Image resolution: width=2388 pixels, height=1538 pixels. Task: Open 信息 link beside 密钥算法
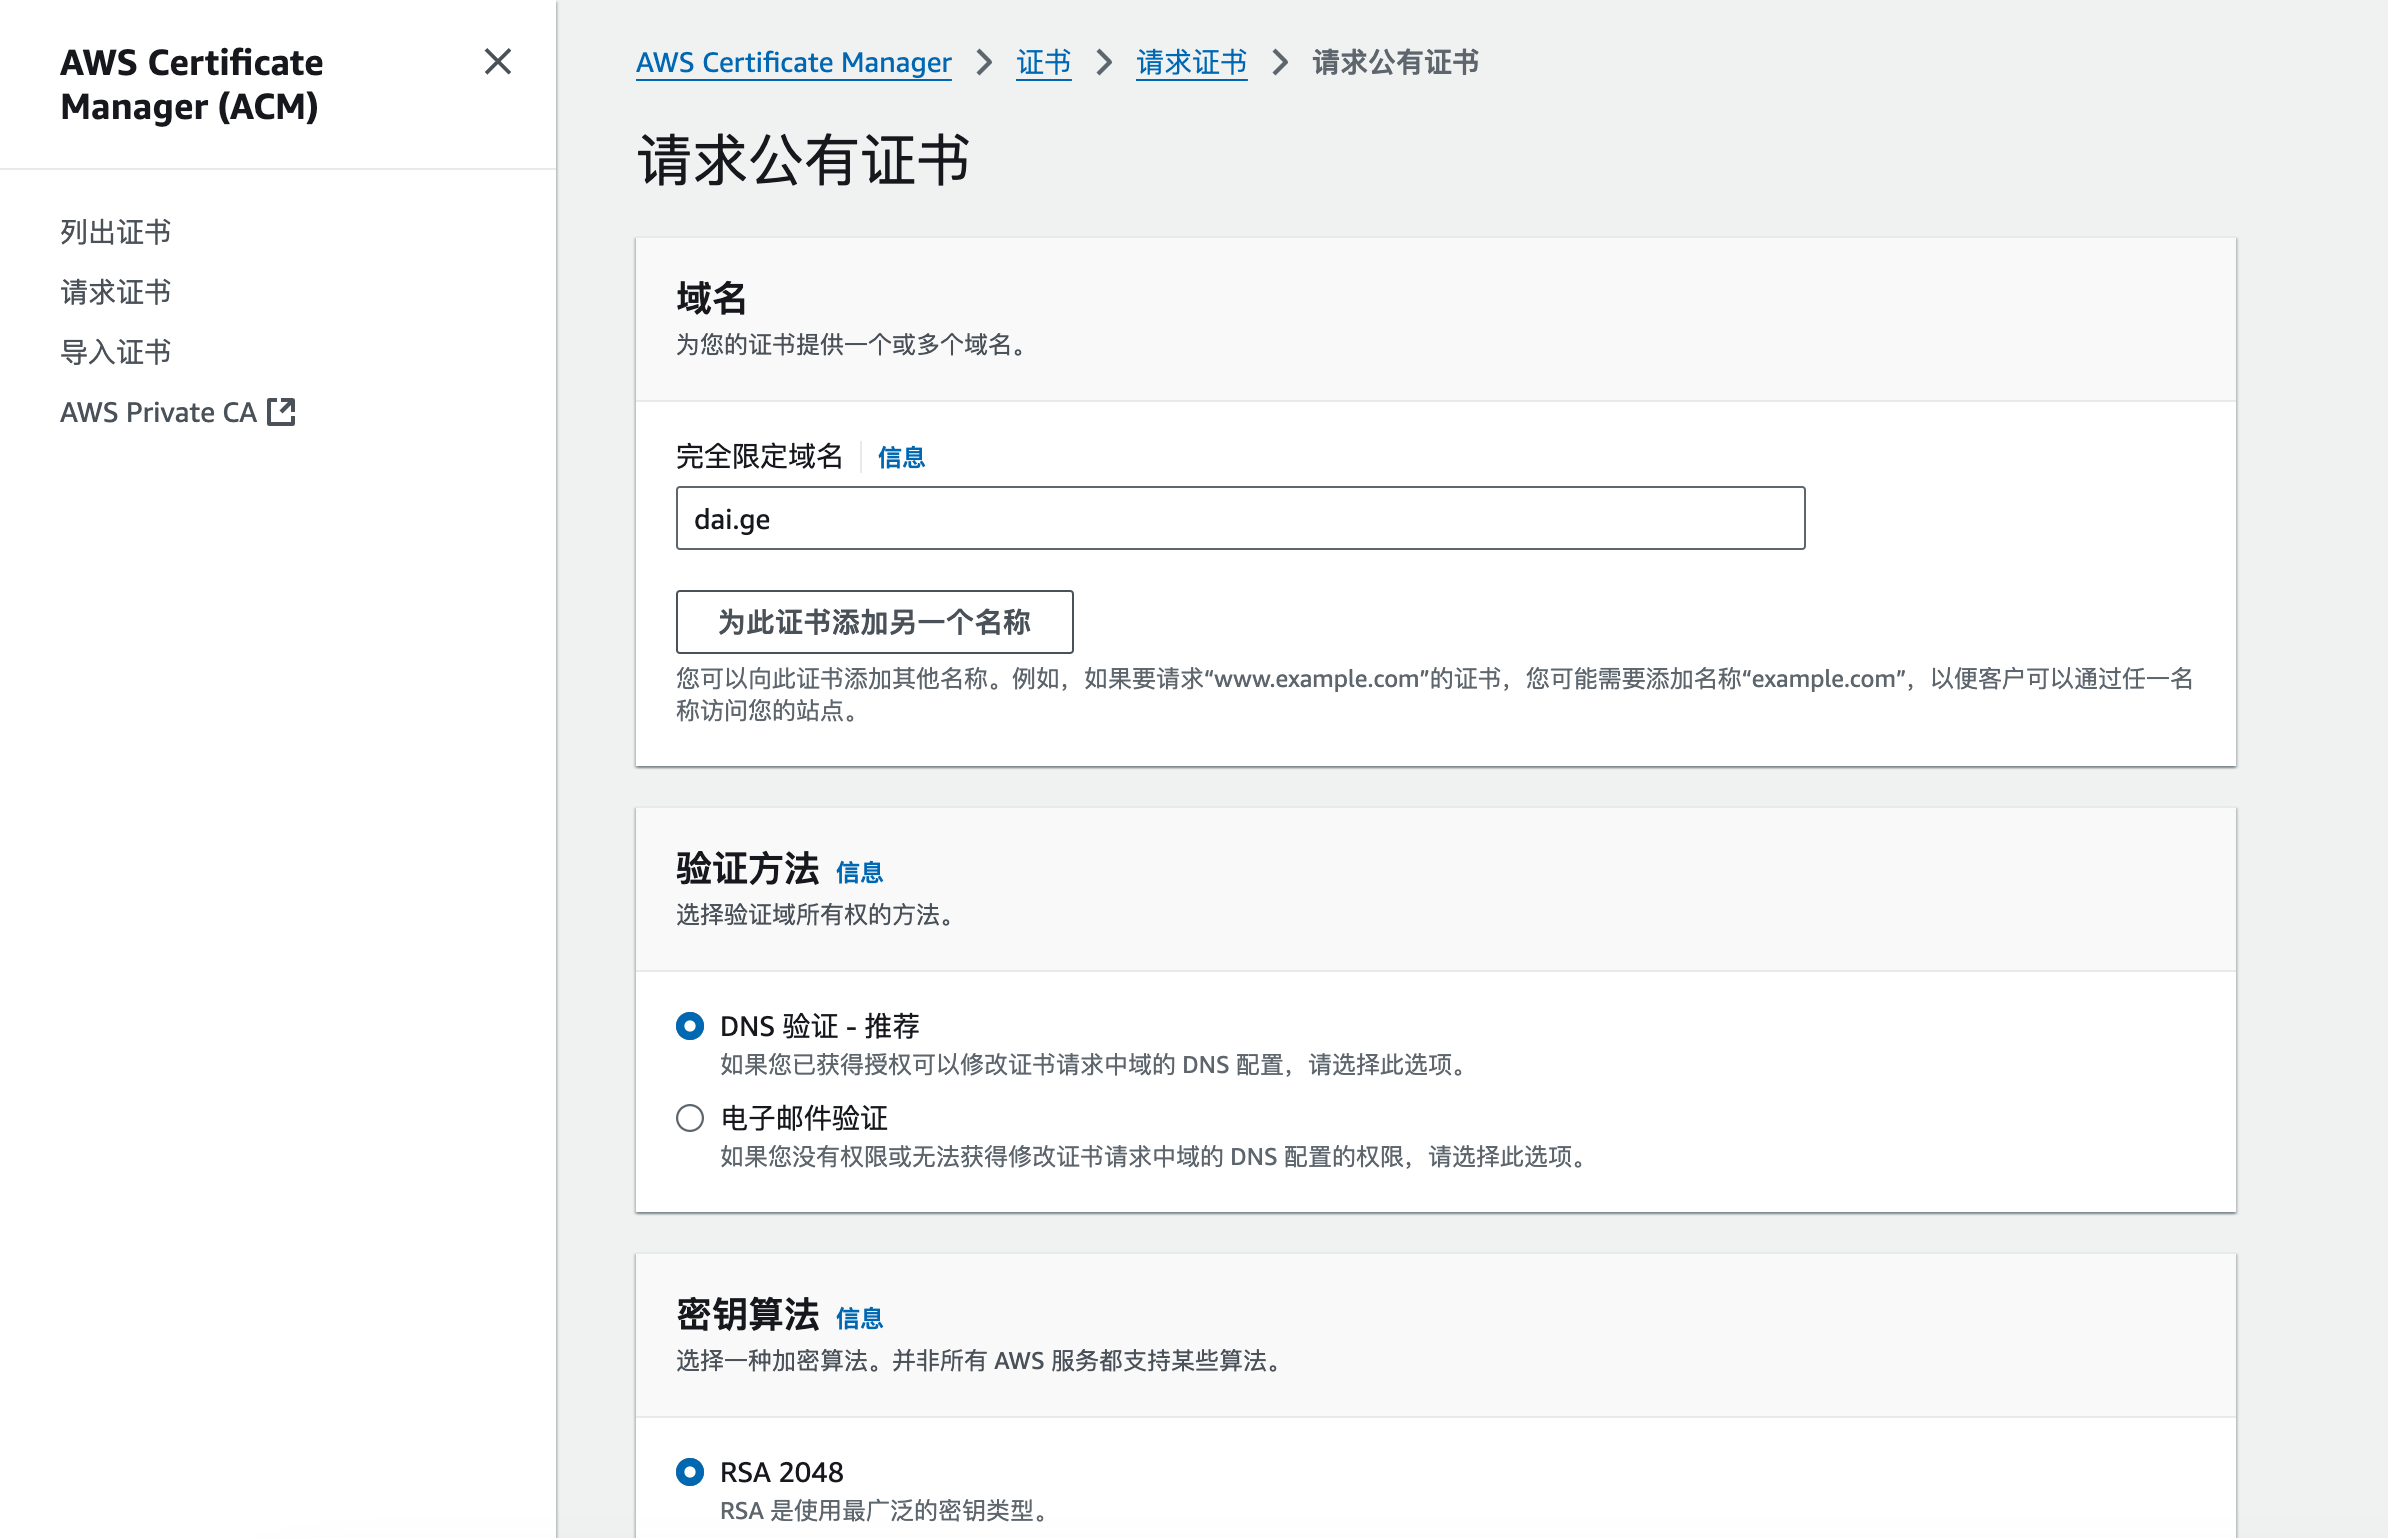pyautogui.click(x=859, y=1318)
